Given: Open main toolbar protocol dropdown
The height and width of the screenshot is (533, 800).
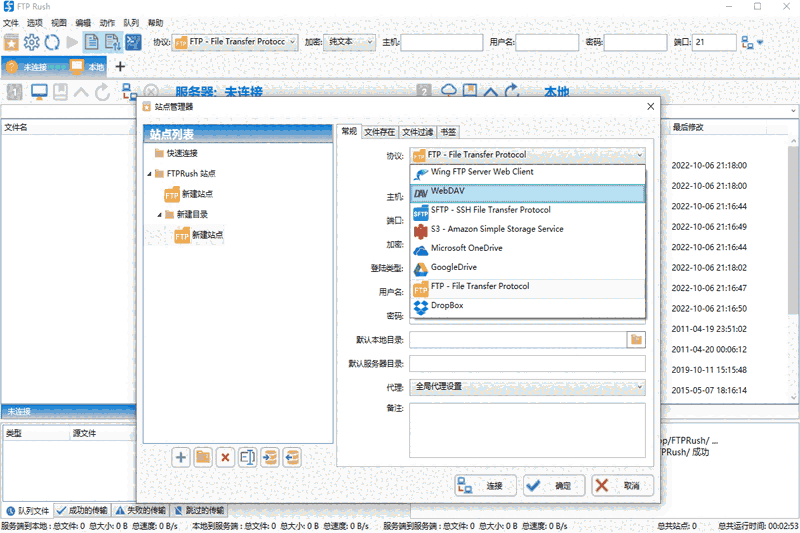Looking at the screenshot, I should (x=235, y=42).
